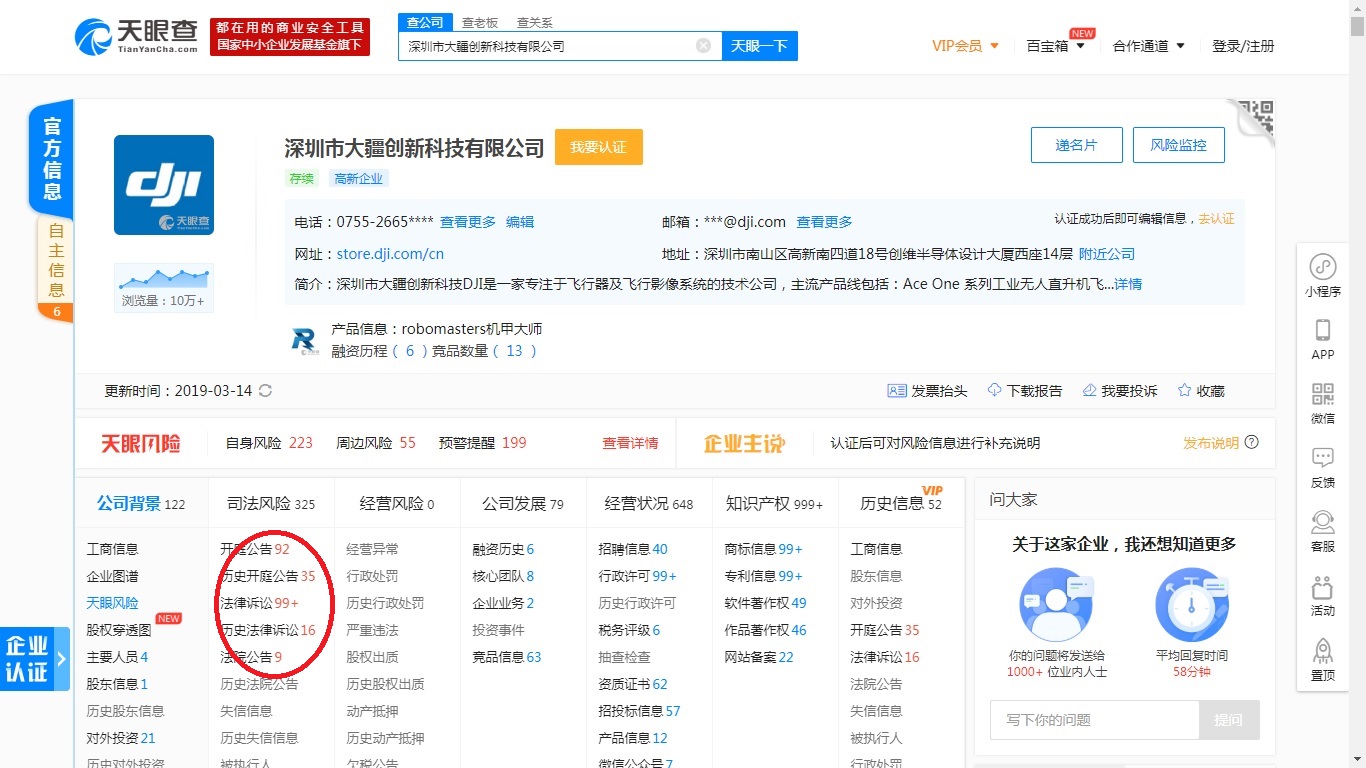This screenshot has width=1366, height=768.
Task: Open the 发票抬头 invoice icon link
Action: [927, 391]
